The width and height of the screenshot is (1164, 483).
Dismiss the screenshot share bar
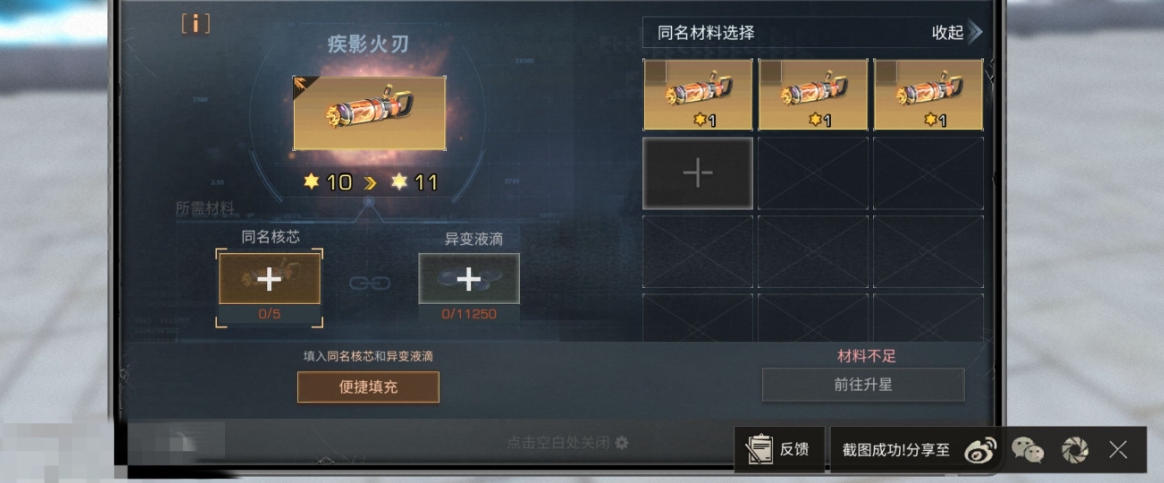1118,450
